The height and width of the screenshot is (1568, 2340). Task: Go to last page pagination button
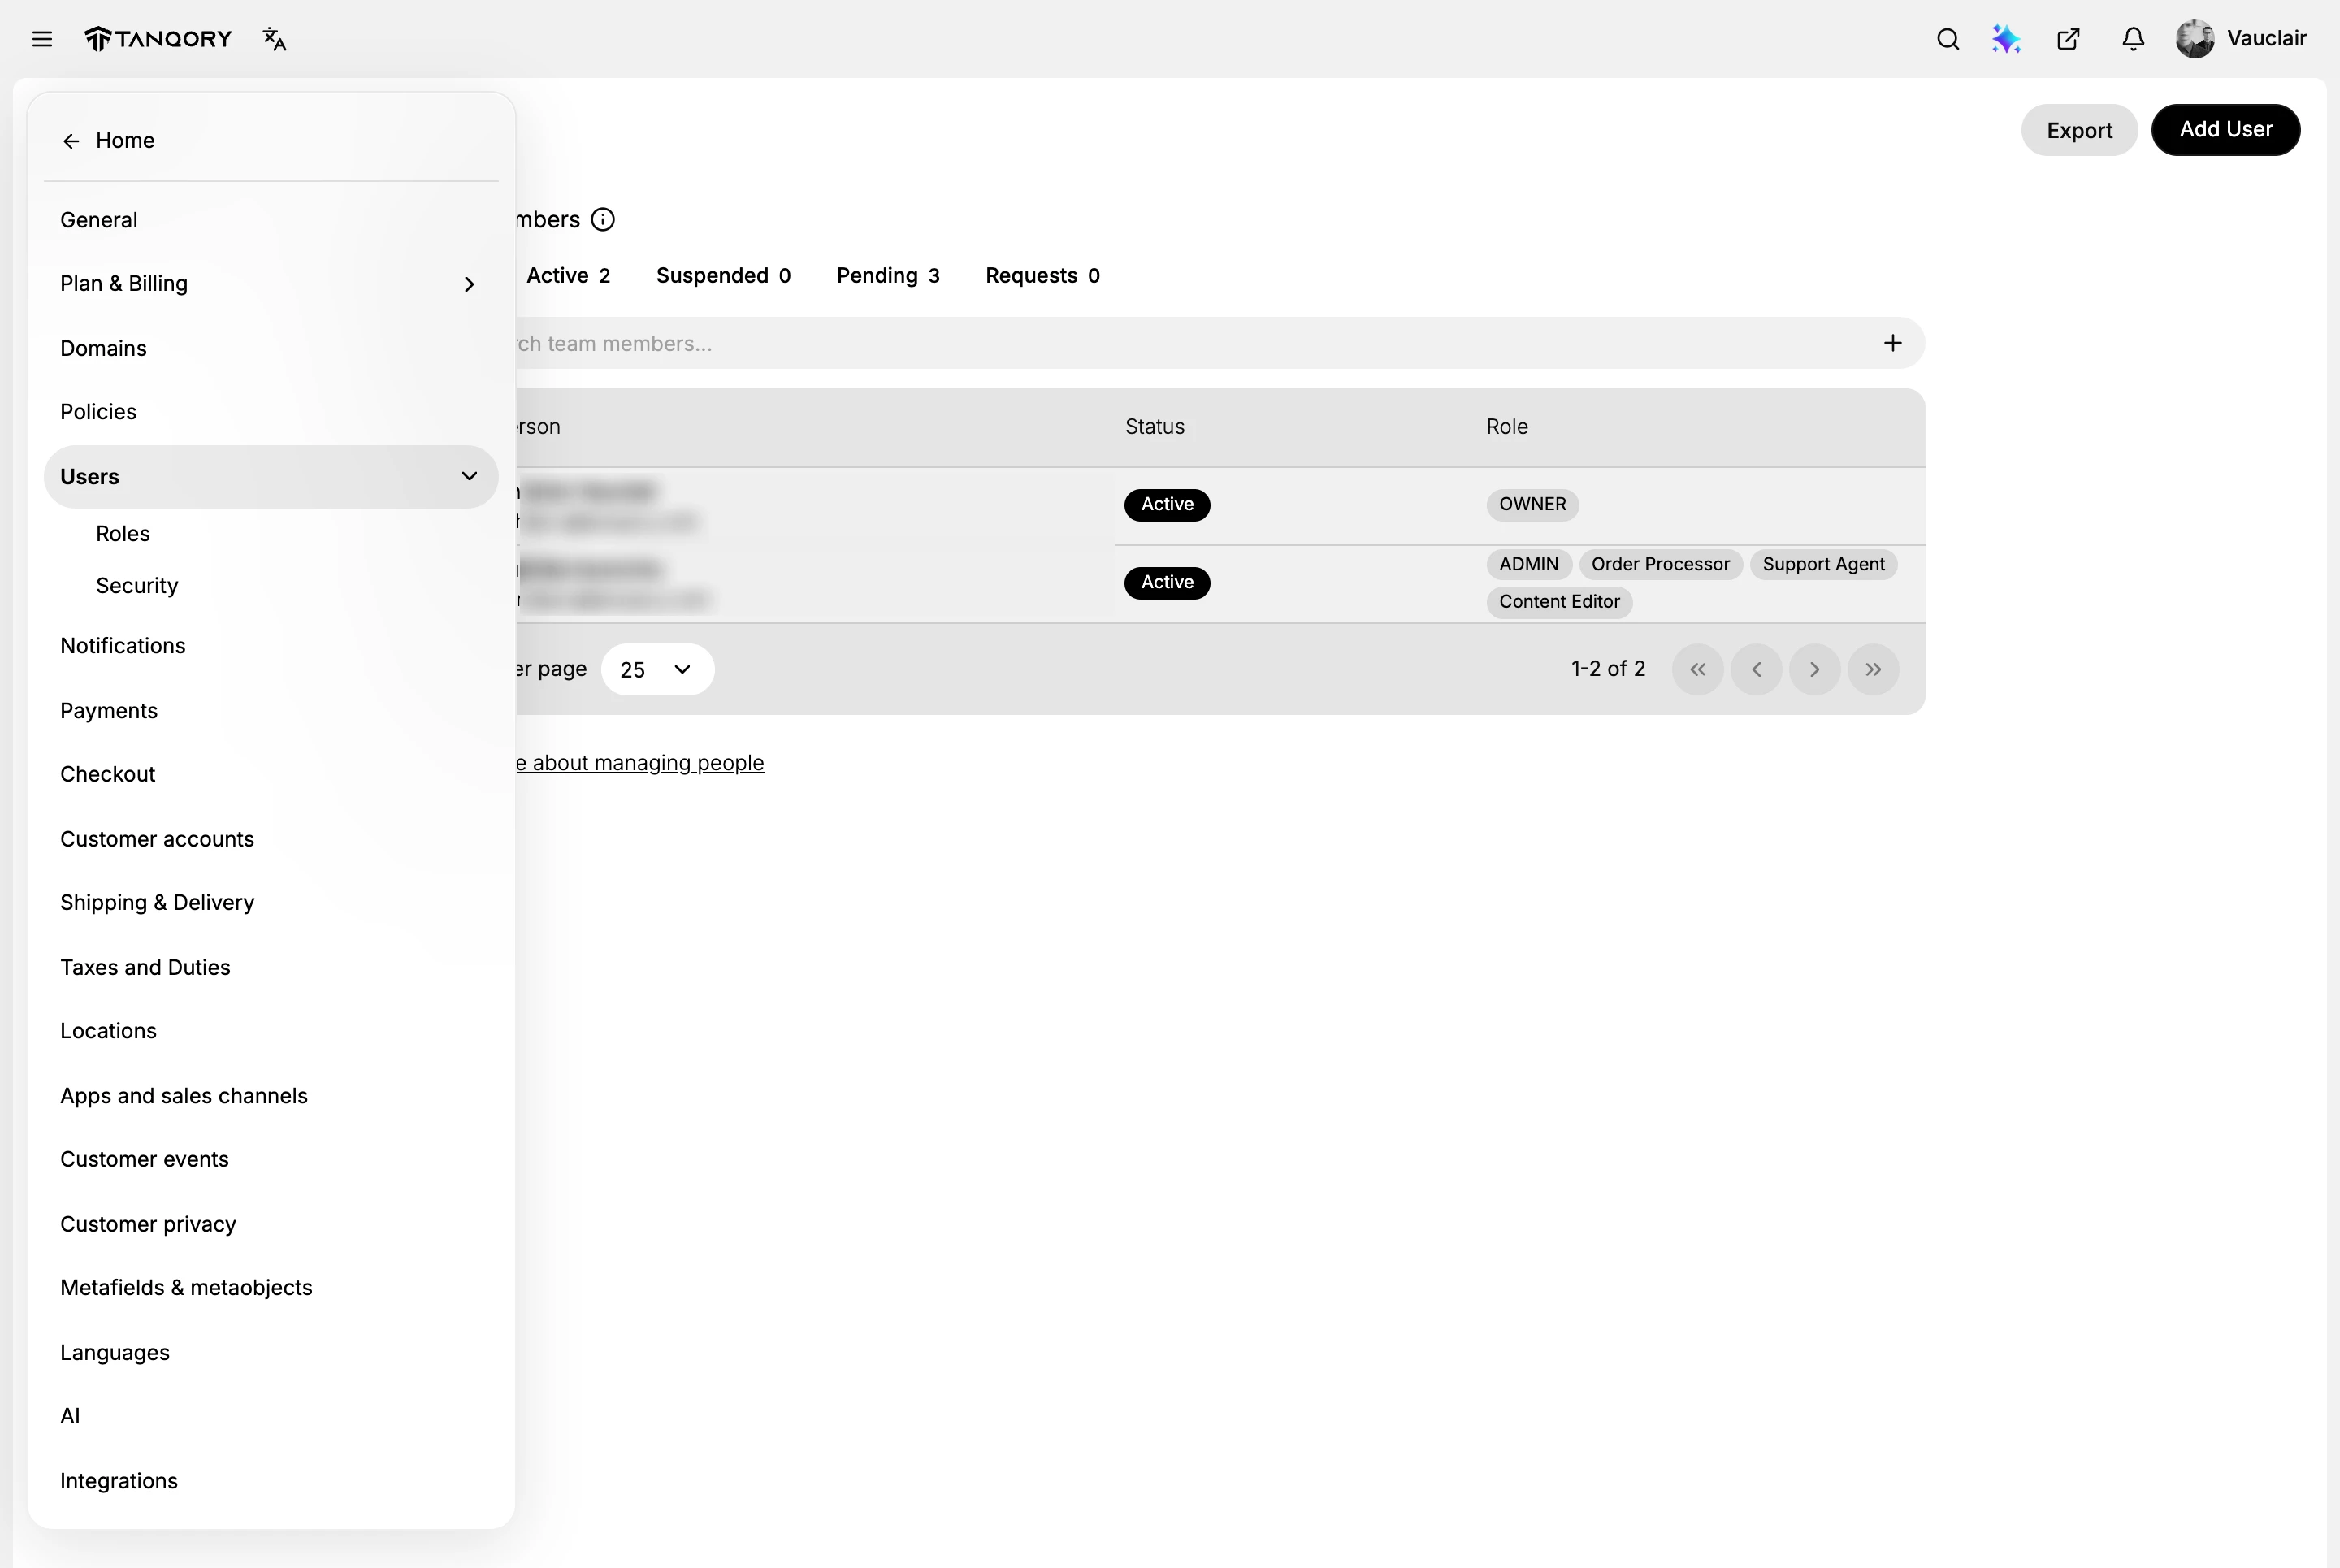click(x=1873, y=669)
